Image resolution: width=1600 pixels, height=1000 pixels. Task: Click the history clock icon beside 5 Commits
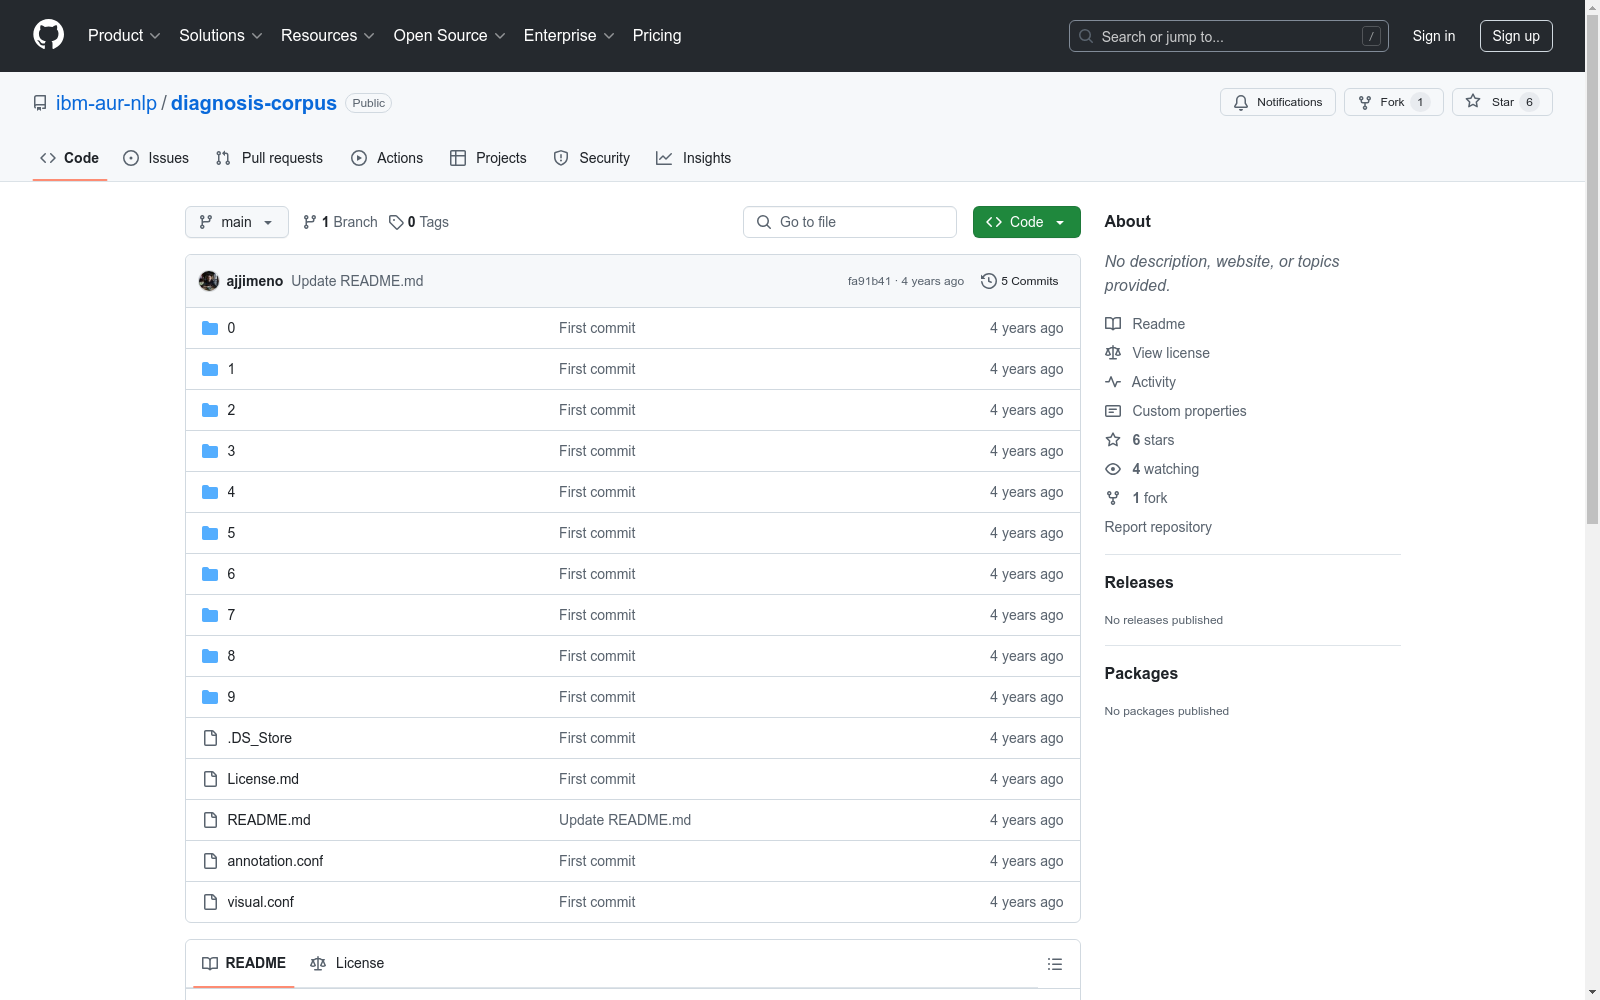pyautogui.click(x=989, y=281)
